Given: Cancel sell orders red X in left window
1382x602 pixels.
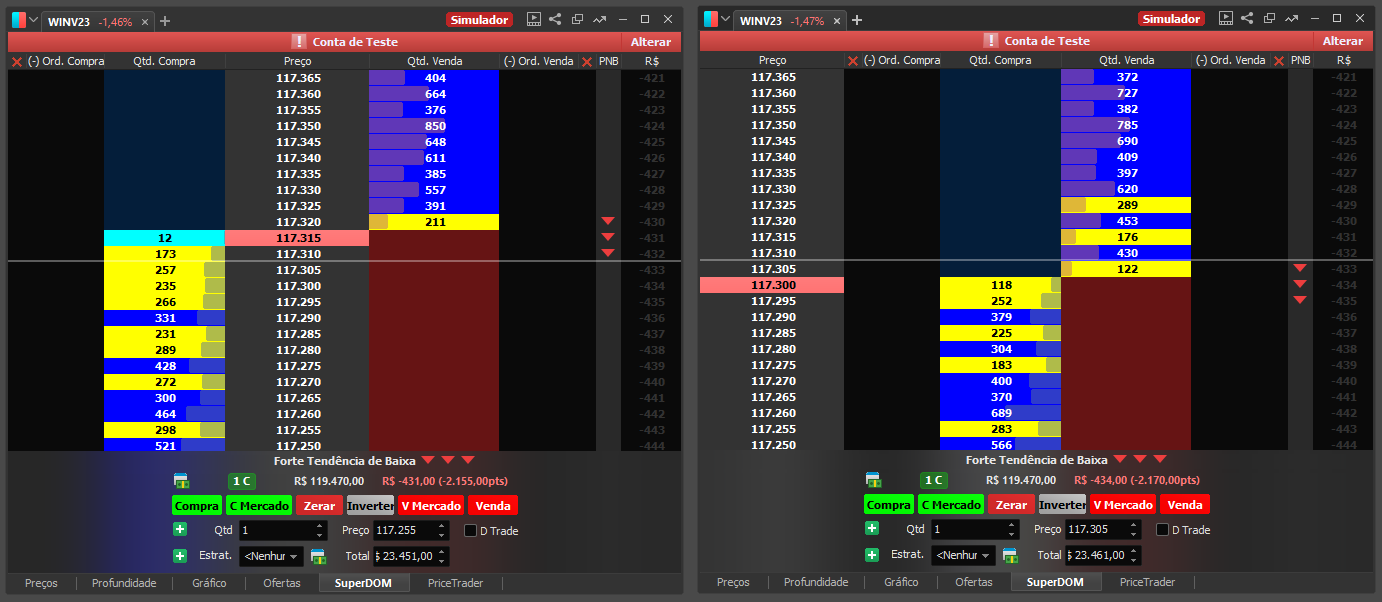Looking at the screenshot, I should [587, 62].
